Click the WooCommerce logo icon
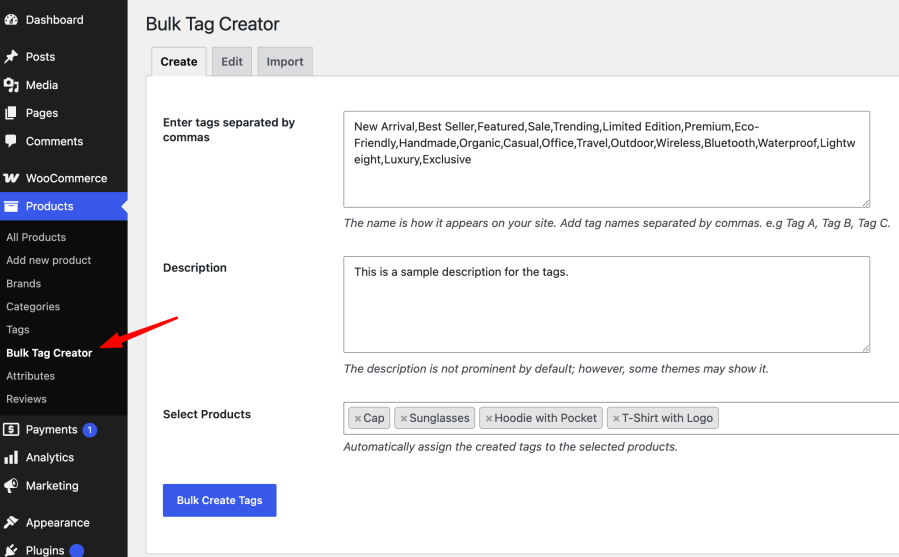The image size is (899, 557). coord(11,178)
